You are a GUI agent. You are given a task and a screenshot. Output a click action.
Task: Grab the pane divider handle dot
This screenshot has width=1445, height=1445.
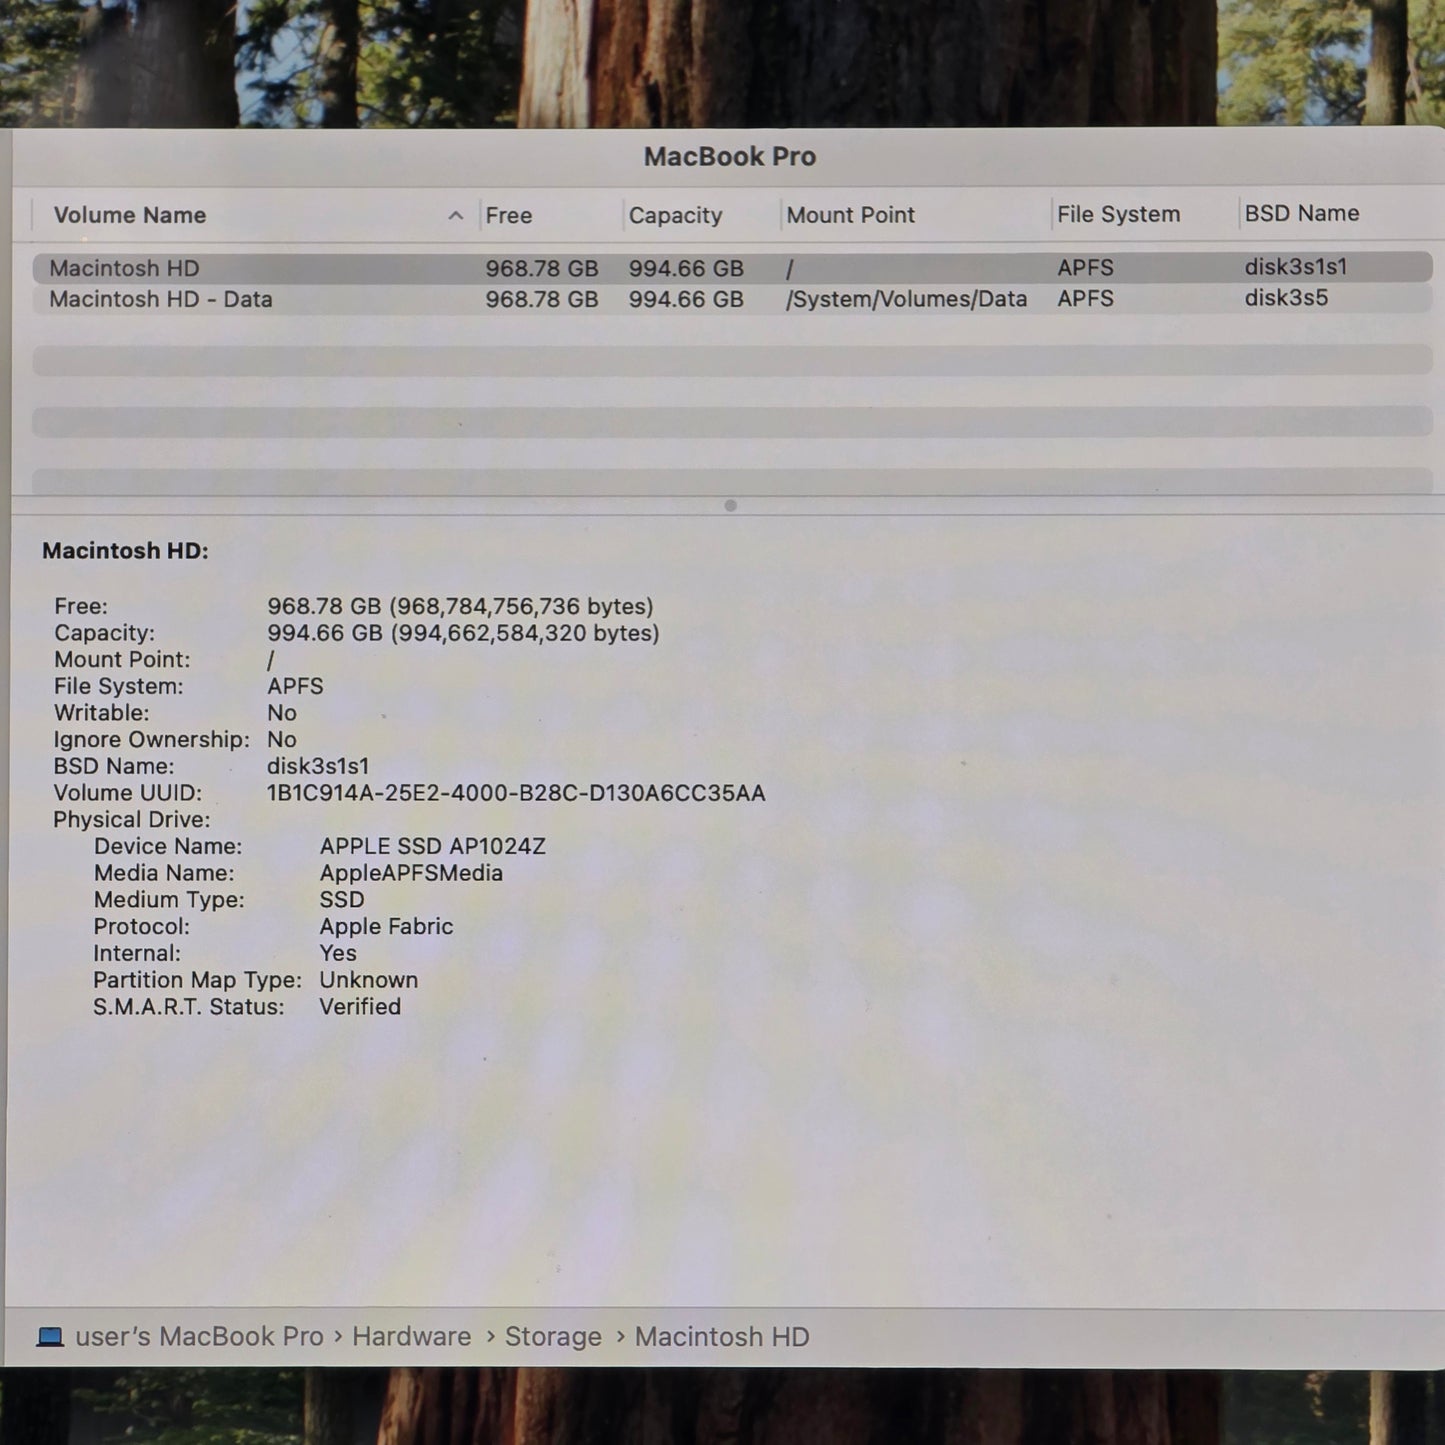click(730, 505)
